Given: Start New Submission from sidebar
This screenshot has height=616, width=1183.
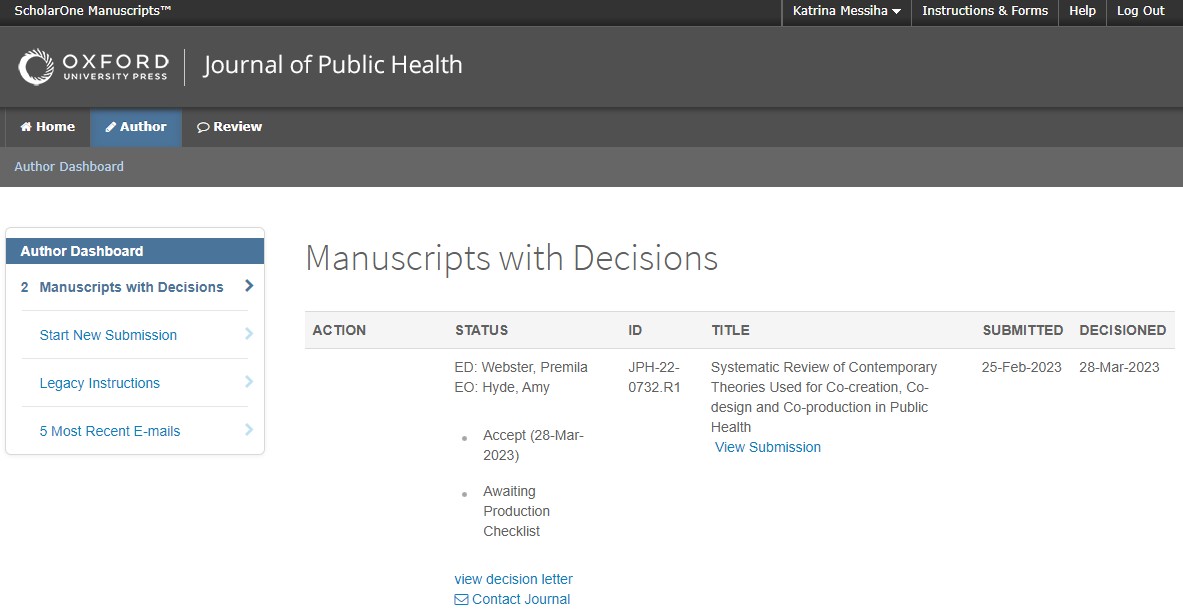Looking at the screenshot, I should pos(108,335).
